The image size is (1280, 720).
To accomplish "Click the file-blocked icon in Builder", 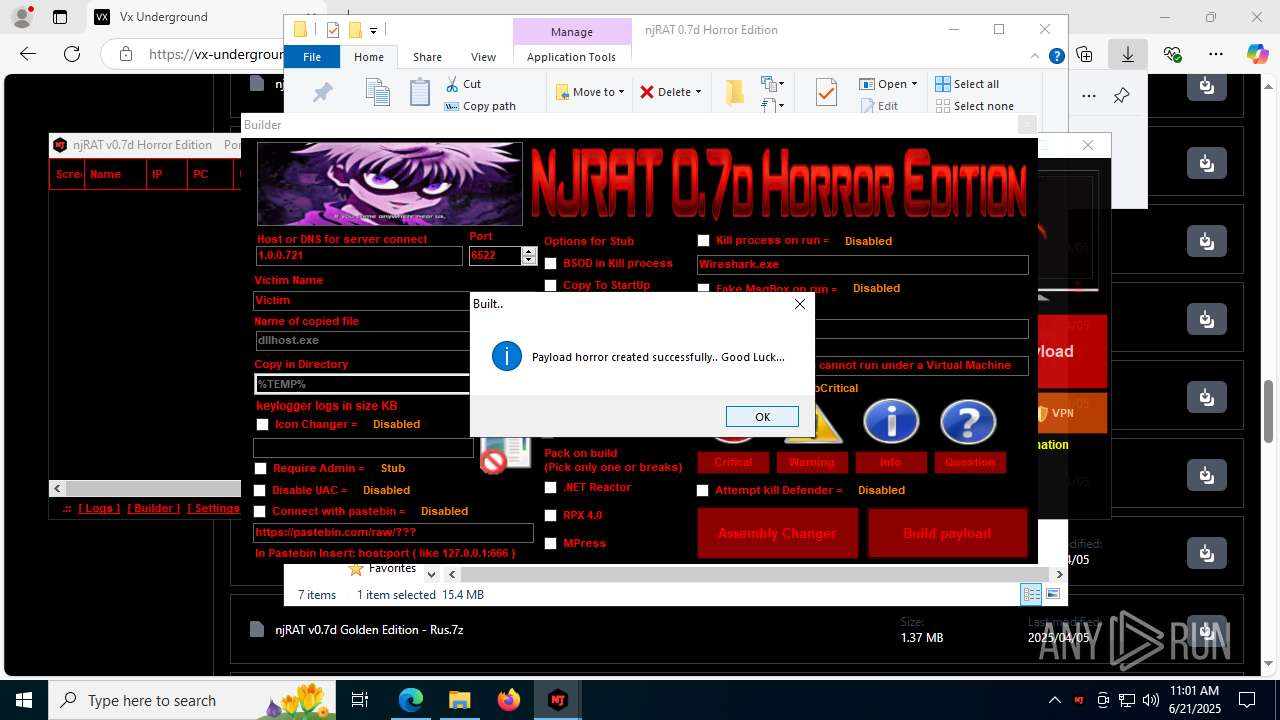I will click(505, 455).
